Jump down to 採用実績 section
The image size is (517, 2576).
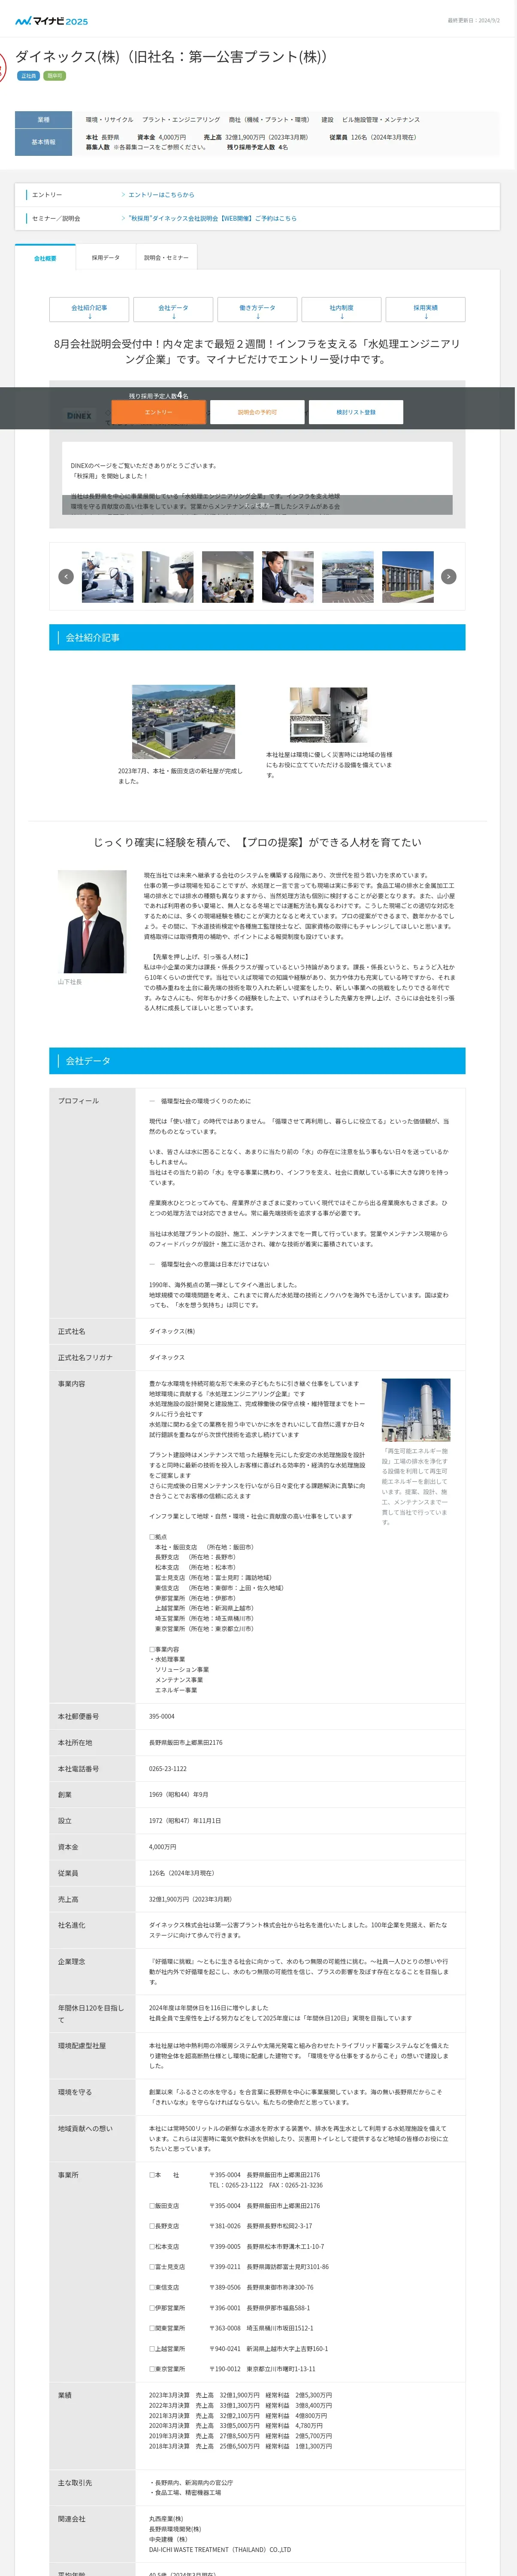point(425,310)
